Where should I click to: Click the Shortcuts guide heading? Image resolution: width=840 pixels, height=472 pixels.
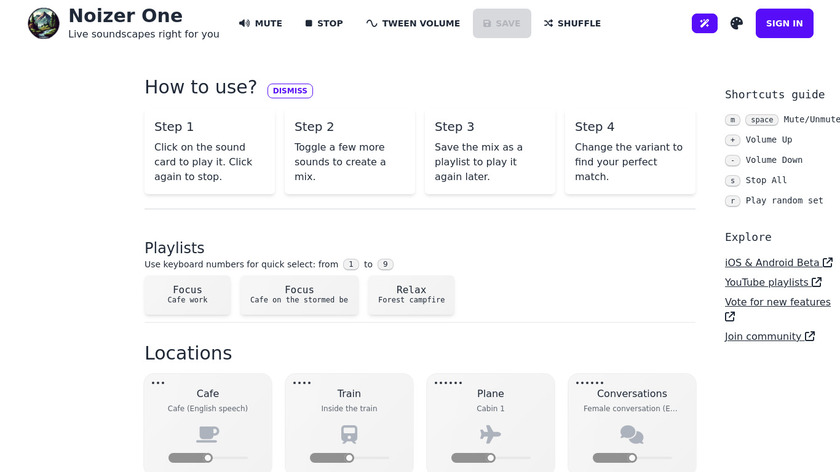click(775, 94)
